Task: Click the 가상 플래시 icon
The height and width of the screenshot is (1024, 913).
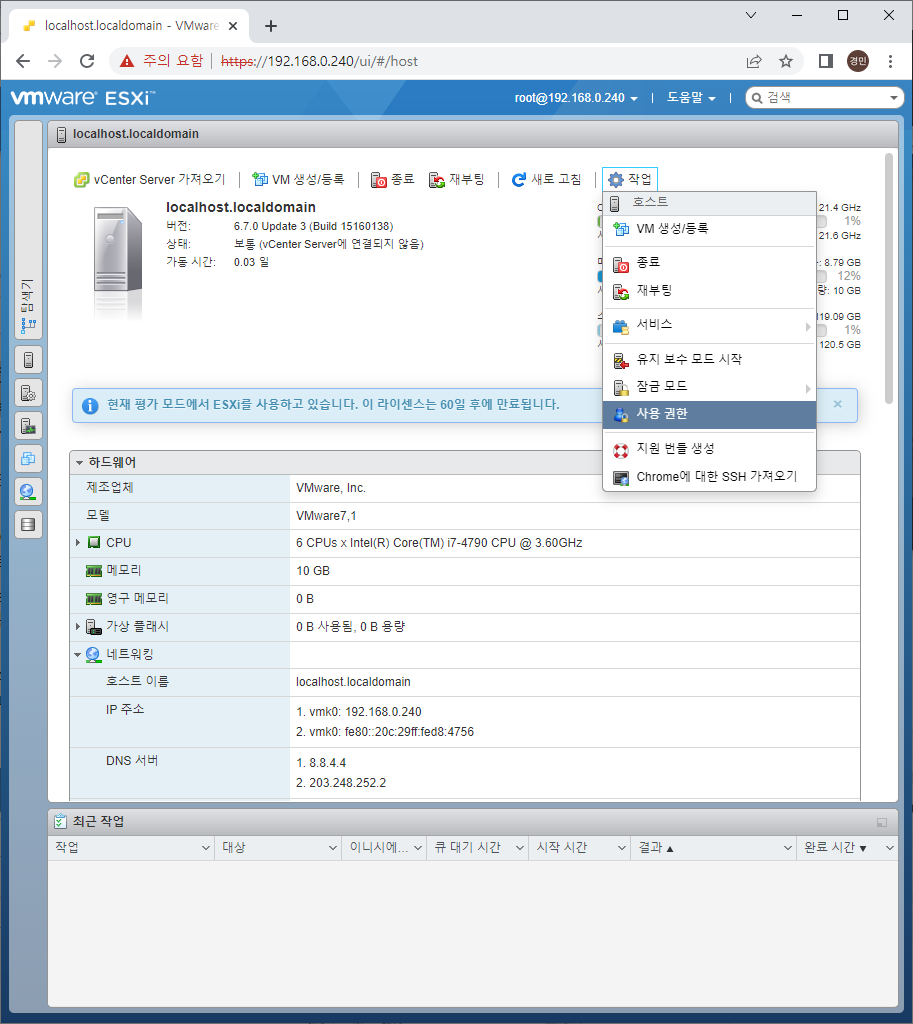Action: coord(93,627)
